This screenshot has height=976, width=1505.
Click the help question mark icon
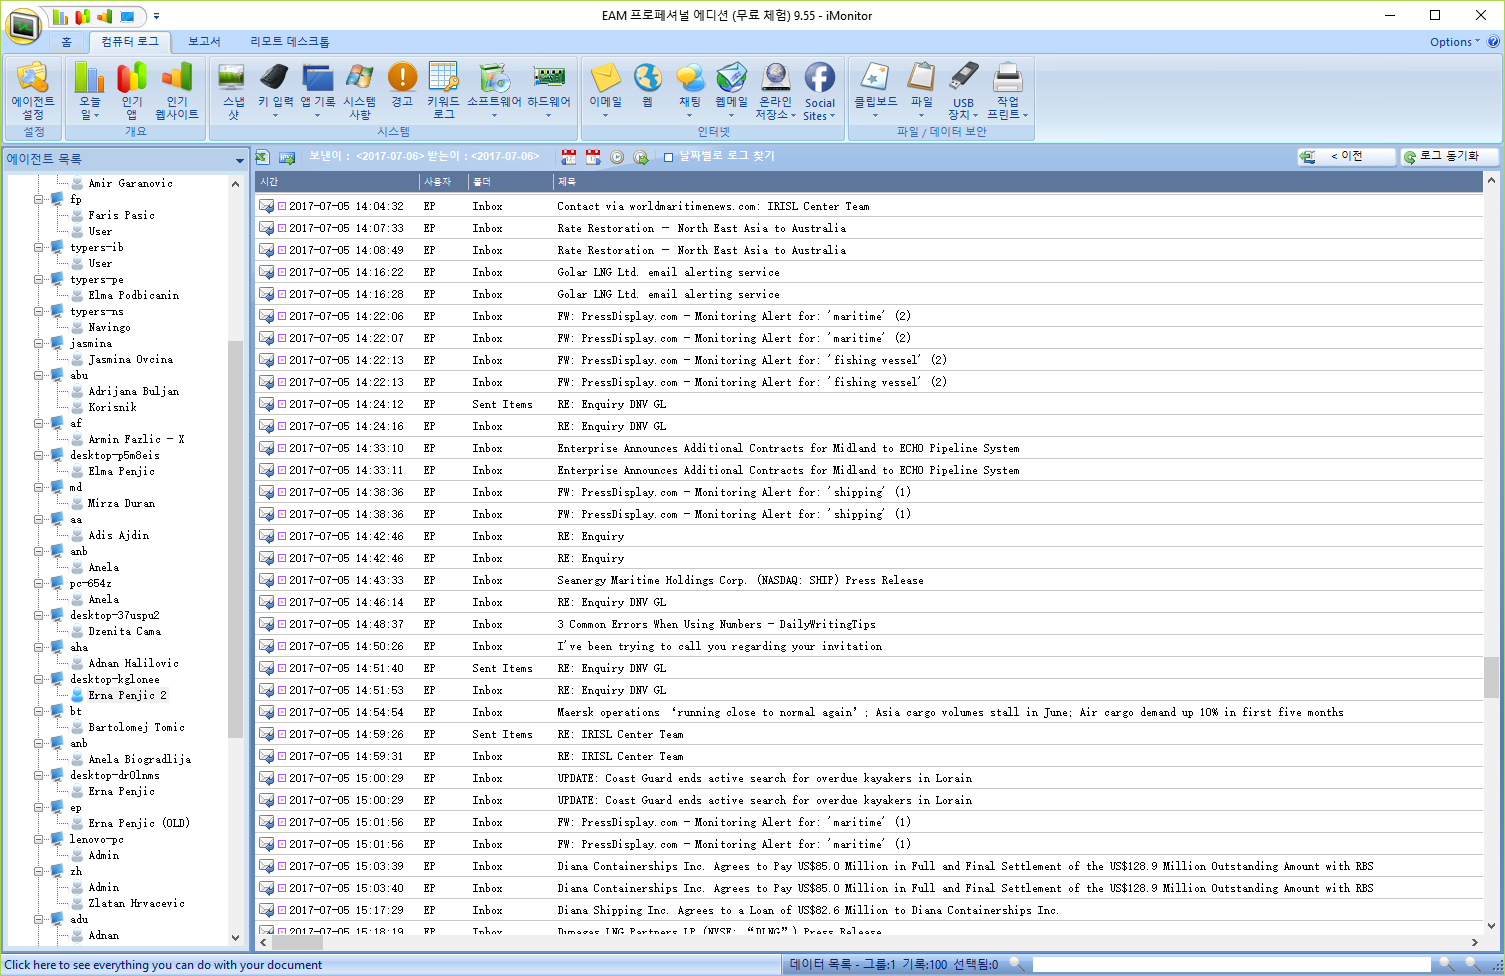pyautogui.click(x=1494, y=42)
